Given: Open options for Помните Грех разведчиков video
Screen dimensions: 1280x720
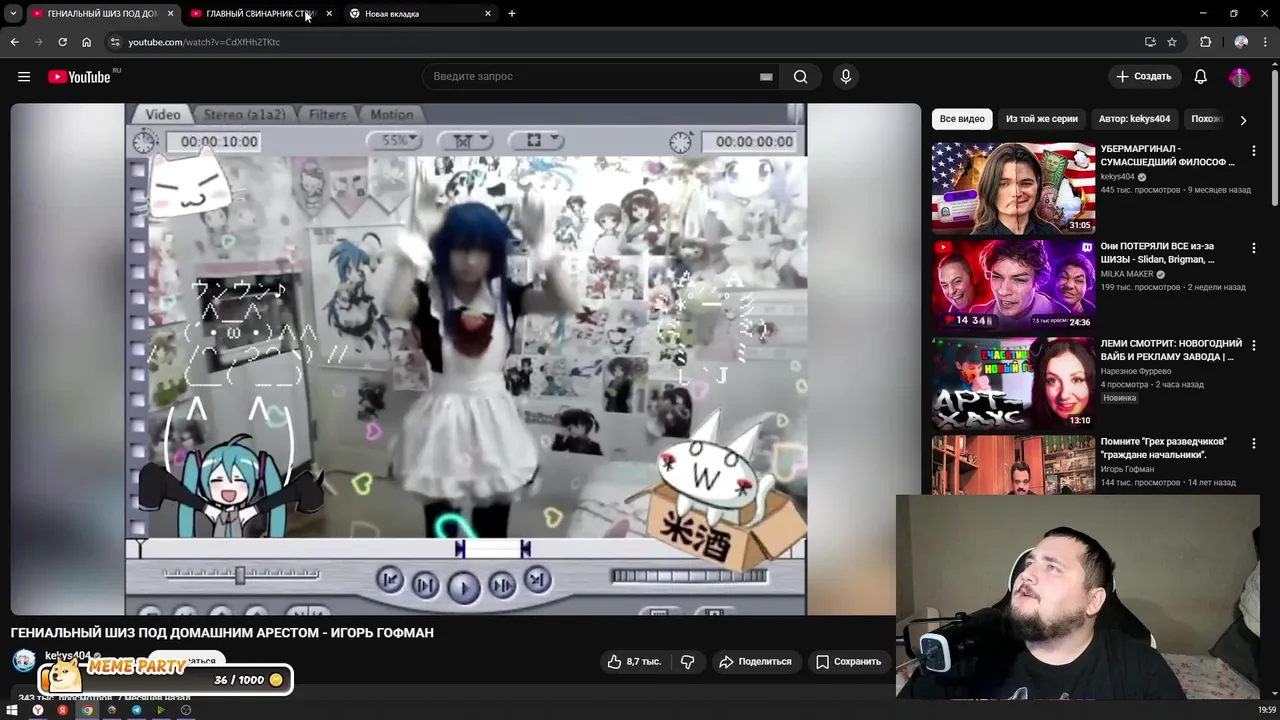Looking at the screenshot, I should tap(1253, 443).
